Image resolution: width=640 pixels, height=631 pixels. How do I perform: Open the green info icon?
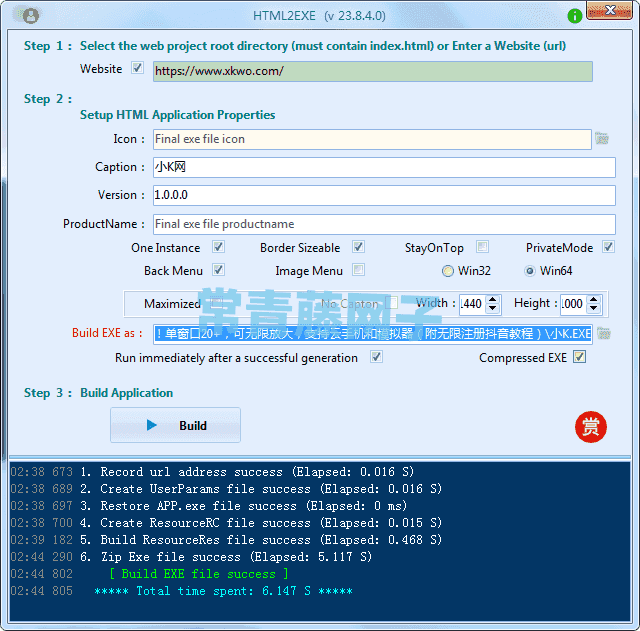575,16
